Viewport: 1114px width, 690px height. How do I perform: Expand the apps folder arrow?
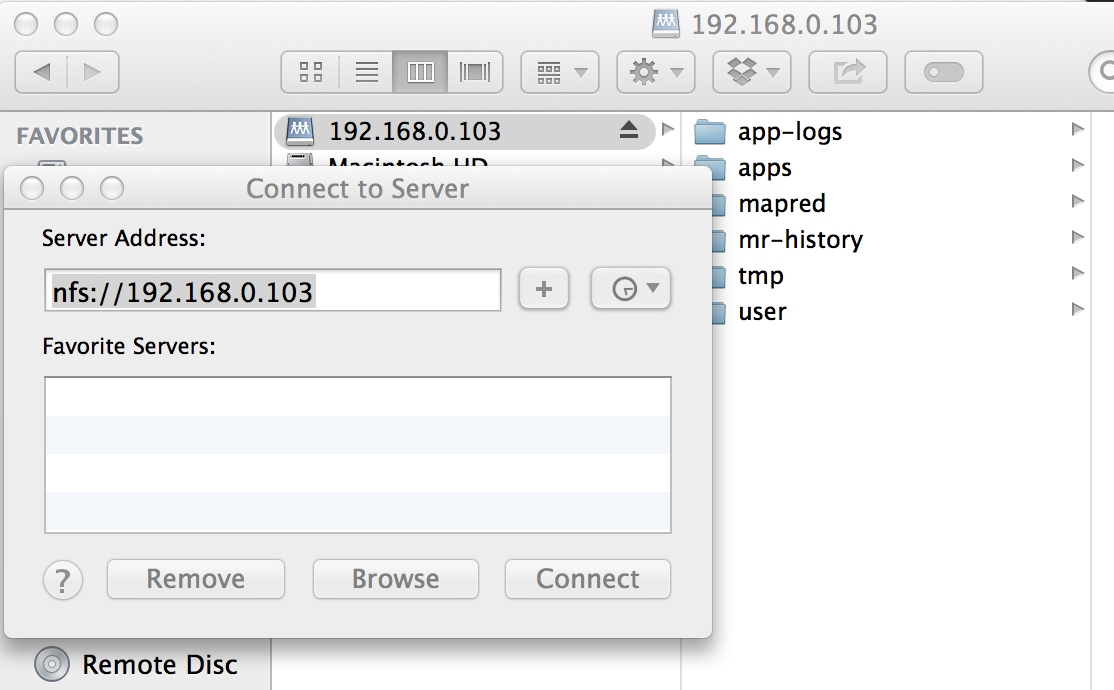(1077, 165)
